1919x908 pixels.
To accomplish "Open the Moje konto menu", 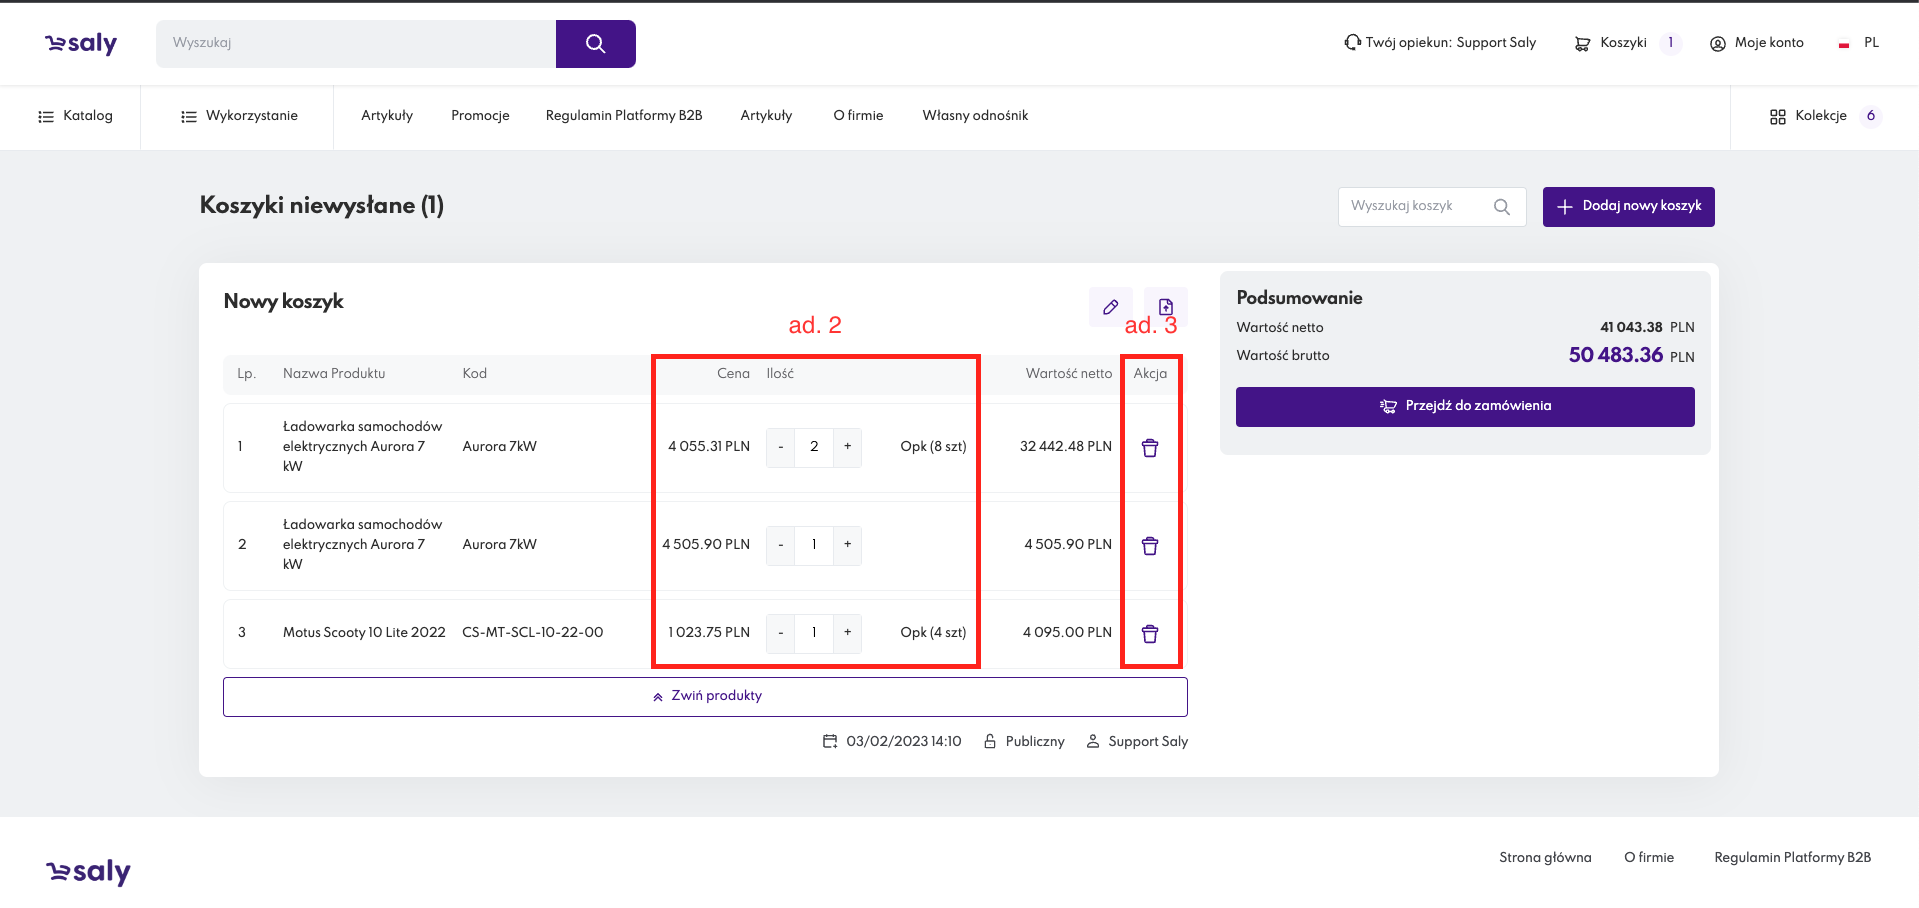I will pyautogui.click(x=1757, y=43).
